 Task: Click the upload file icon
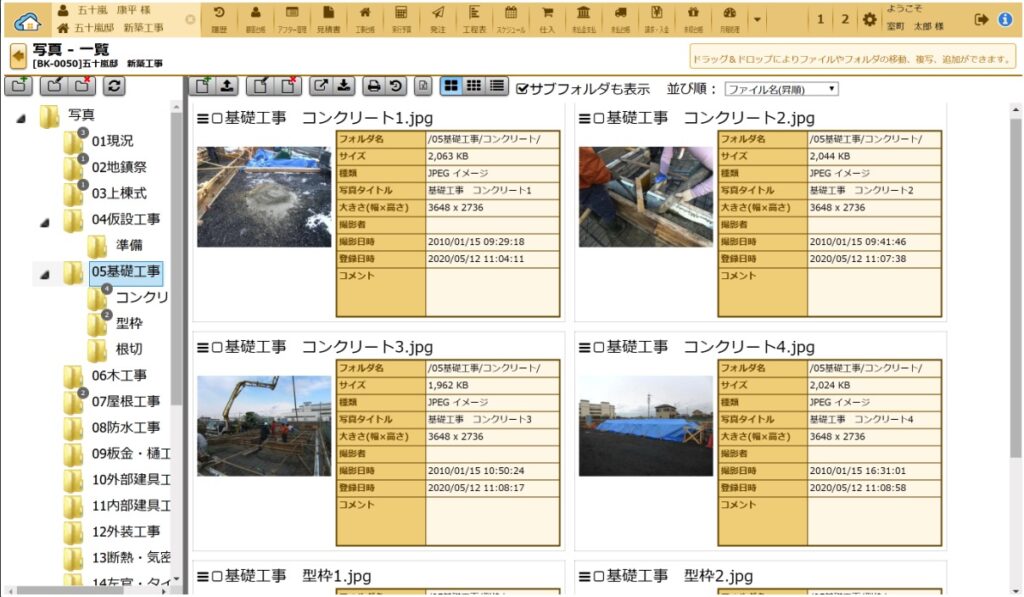coord(227,86)
